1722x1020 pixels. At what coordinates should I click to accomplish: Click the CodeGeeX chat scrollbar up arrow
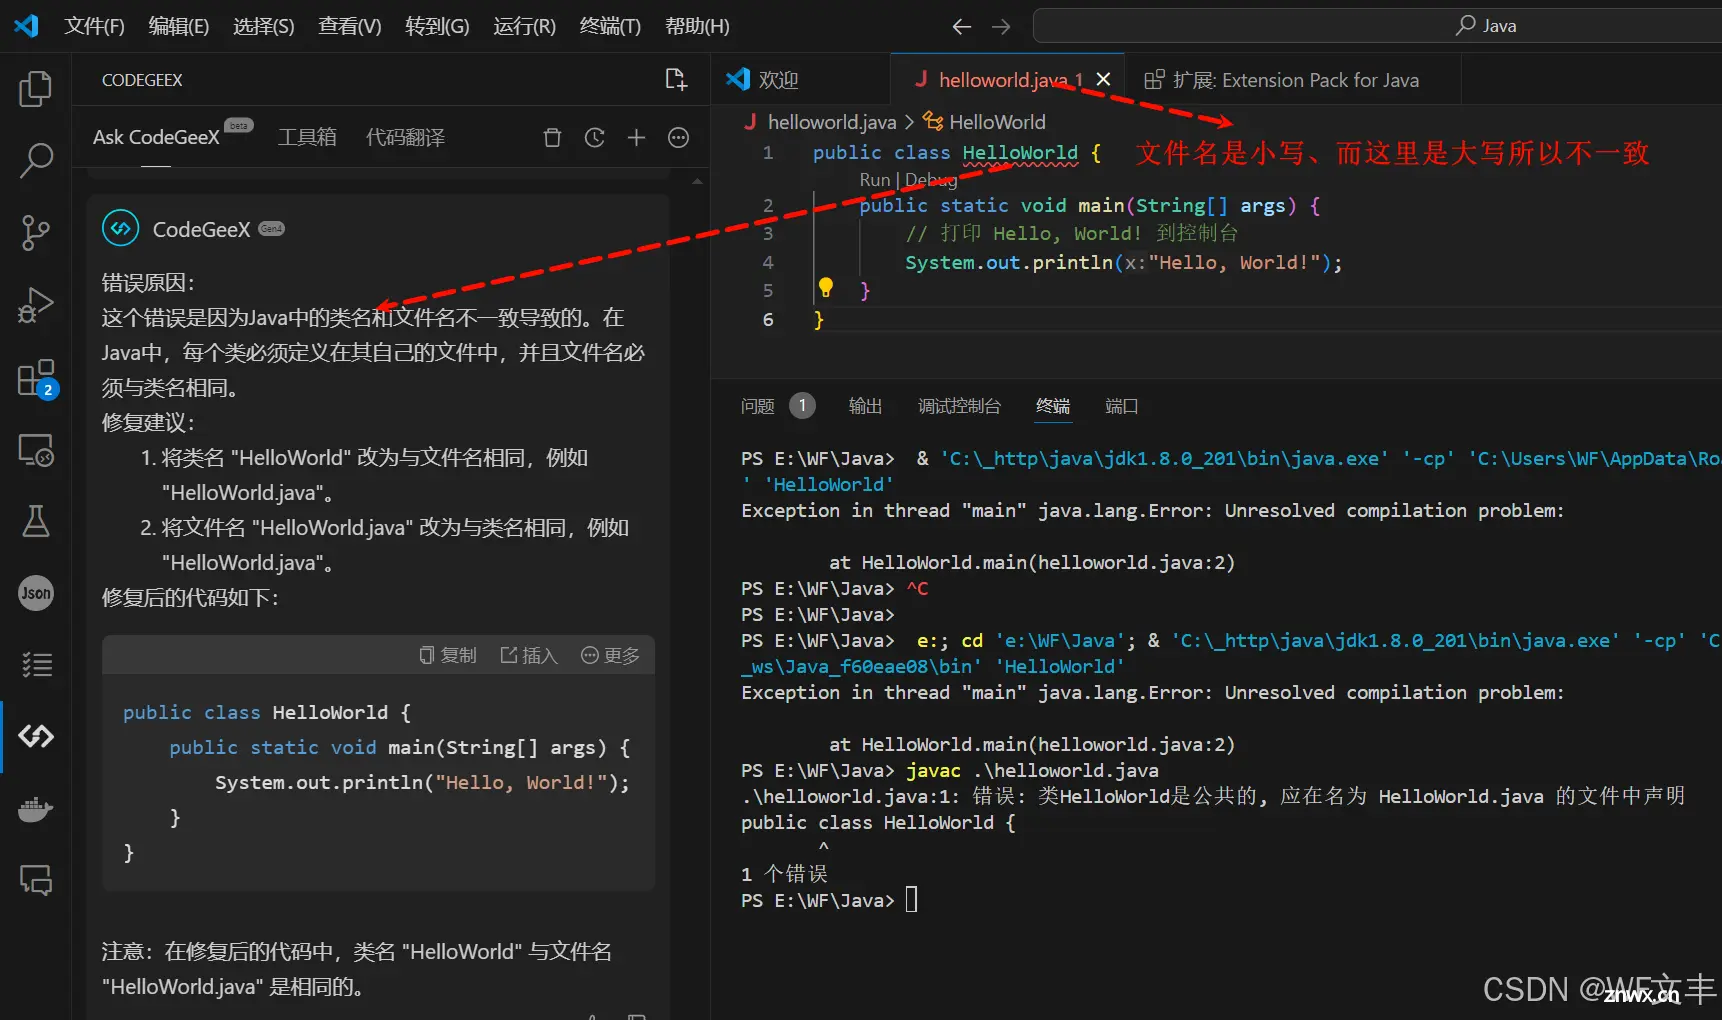[x=697, y=182]
